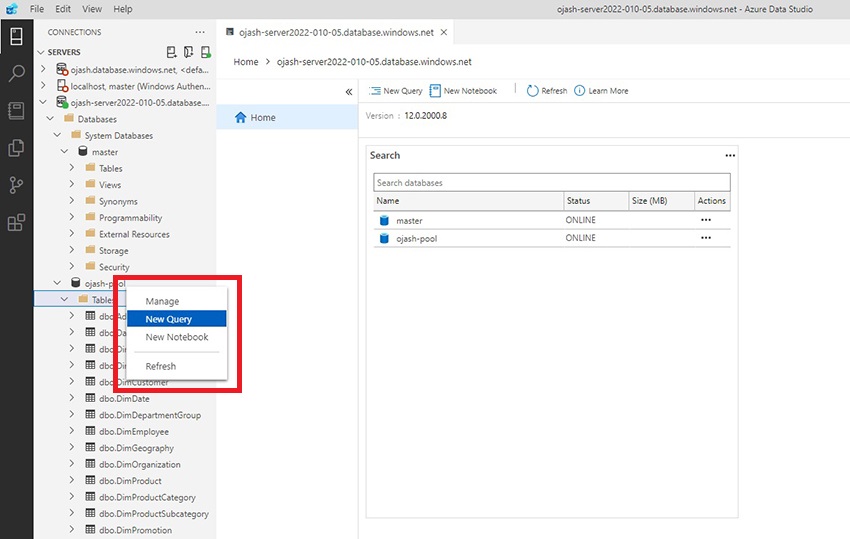Click Refresh in the dashboard toolbar
The width and height of the screenshot is (850, 539).
pos(547,91)
